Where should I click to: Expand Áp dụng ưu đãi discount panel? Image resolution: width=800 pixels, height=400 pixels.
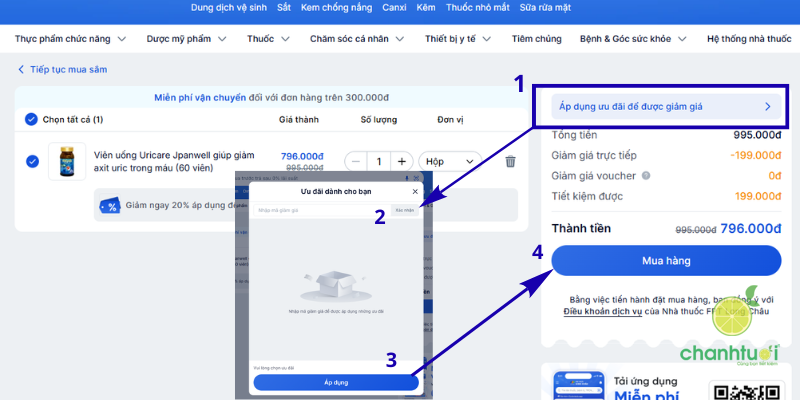point(664,105)
